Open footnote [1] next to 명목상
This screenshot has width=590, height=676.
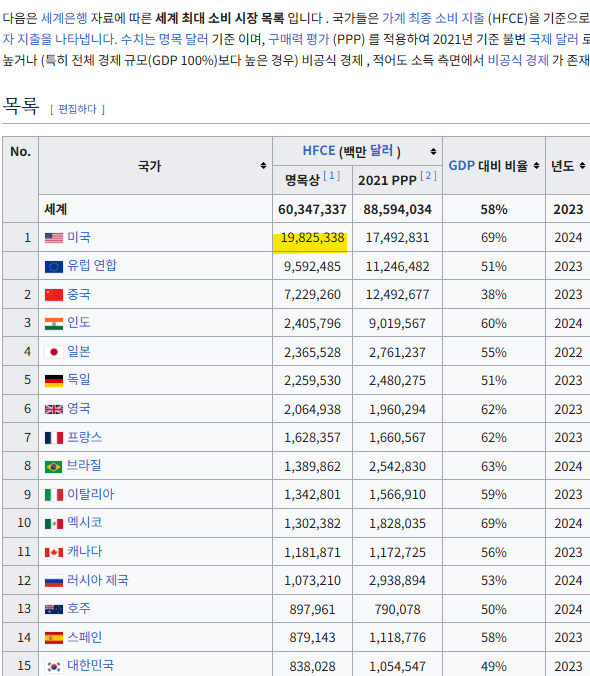pyautogui.click(x=331, y=176)
